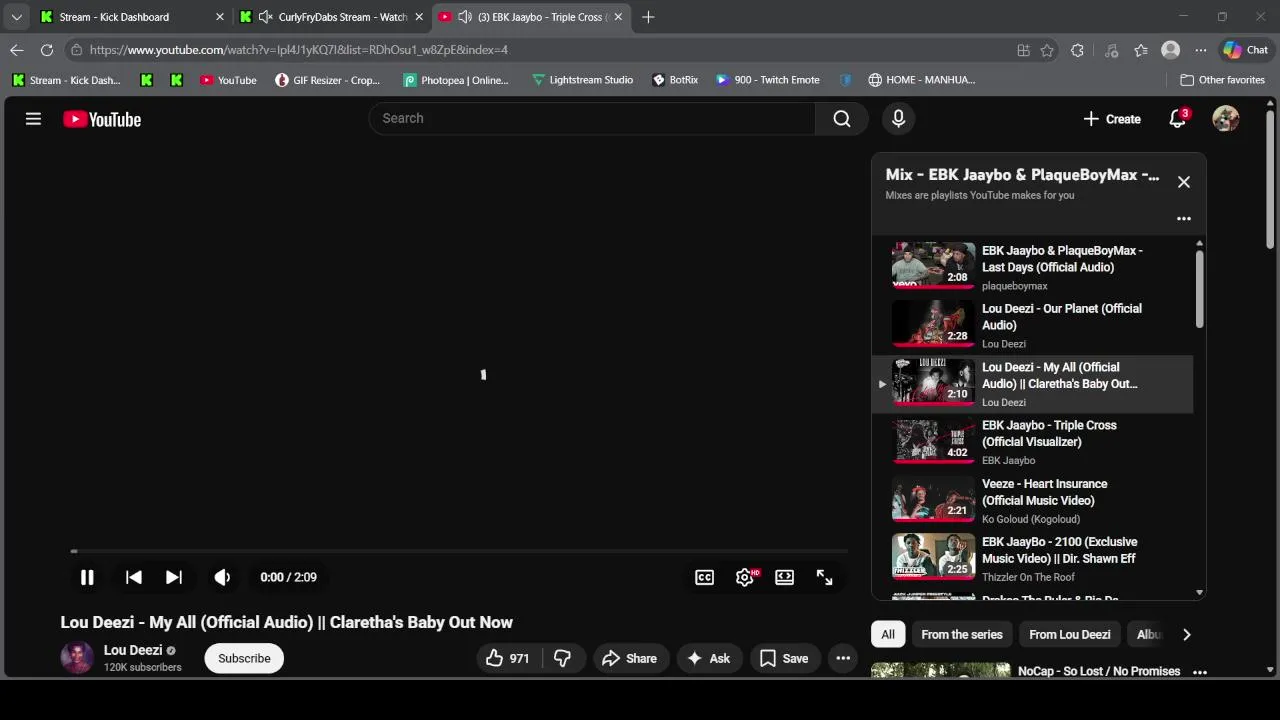Skip to next video in playlist
Screen dimensions: 1280x720
(173, 577)
